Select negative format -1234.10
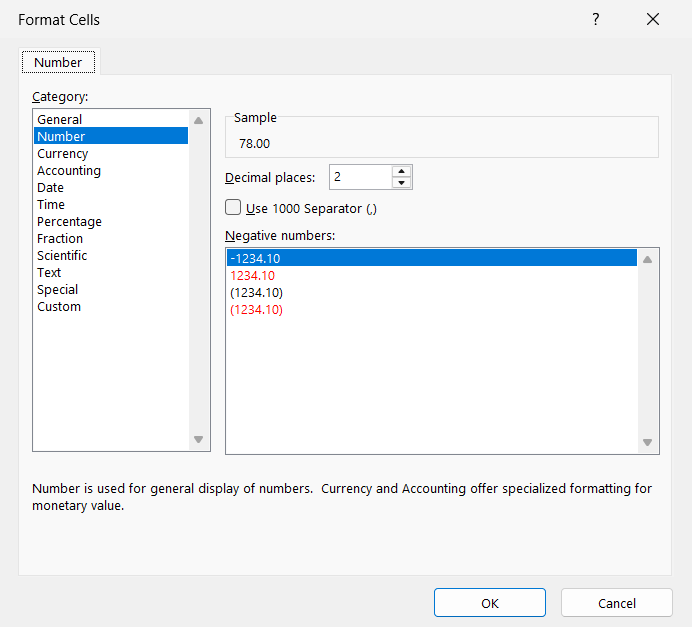 coord(432,258)
